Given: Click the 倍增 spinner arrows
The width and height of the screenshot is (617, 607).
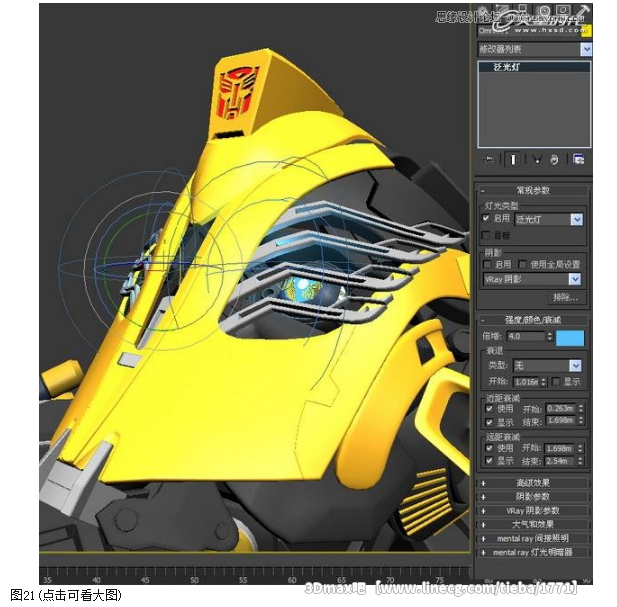Looking at the screenshot, I should (x=549, y=336).
